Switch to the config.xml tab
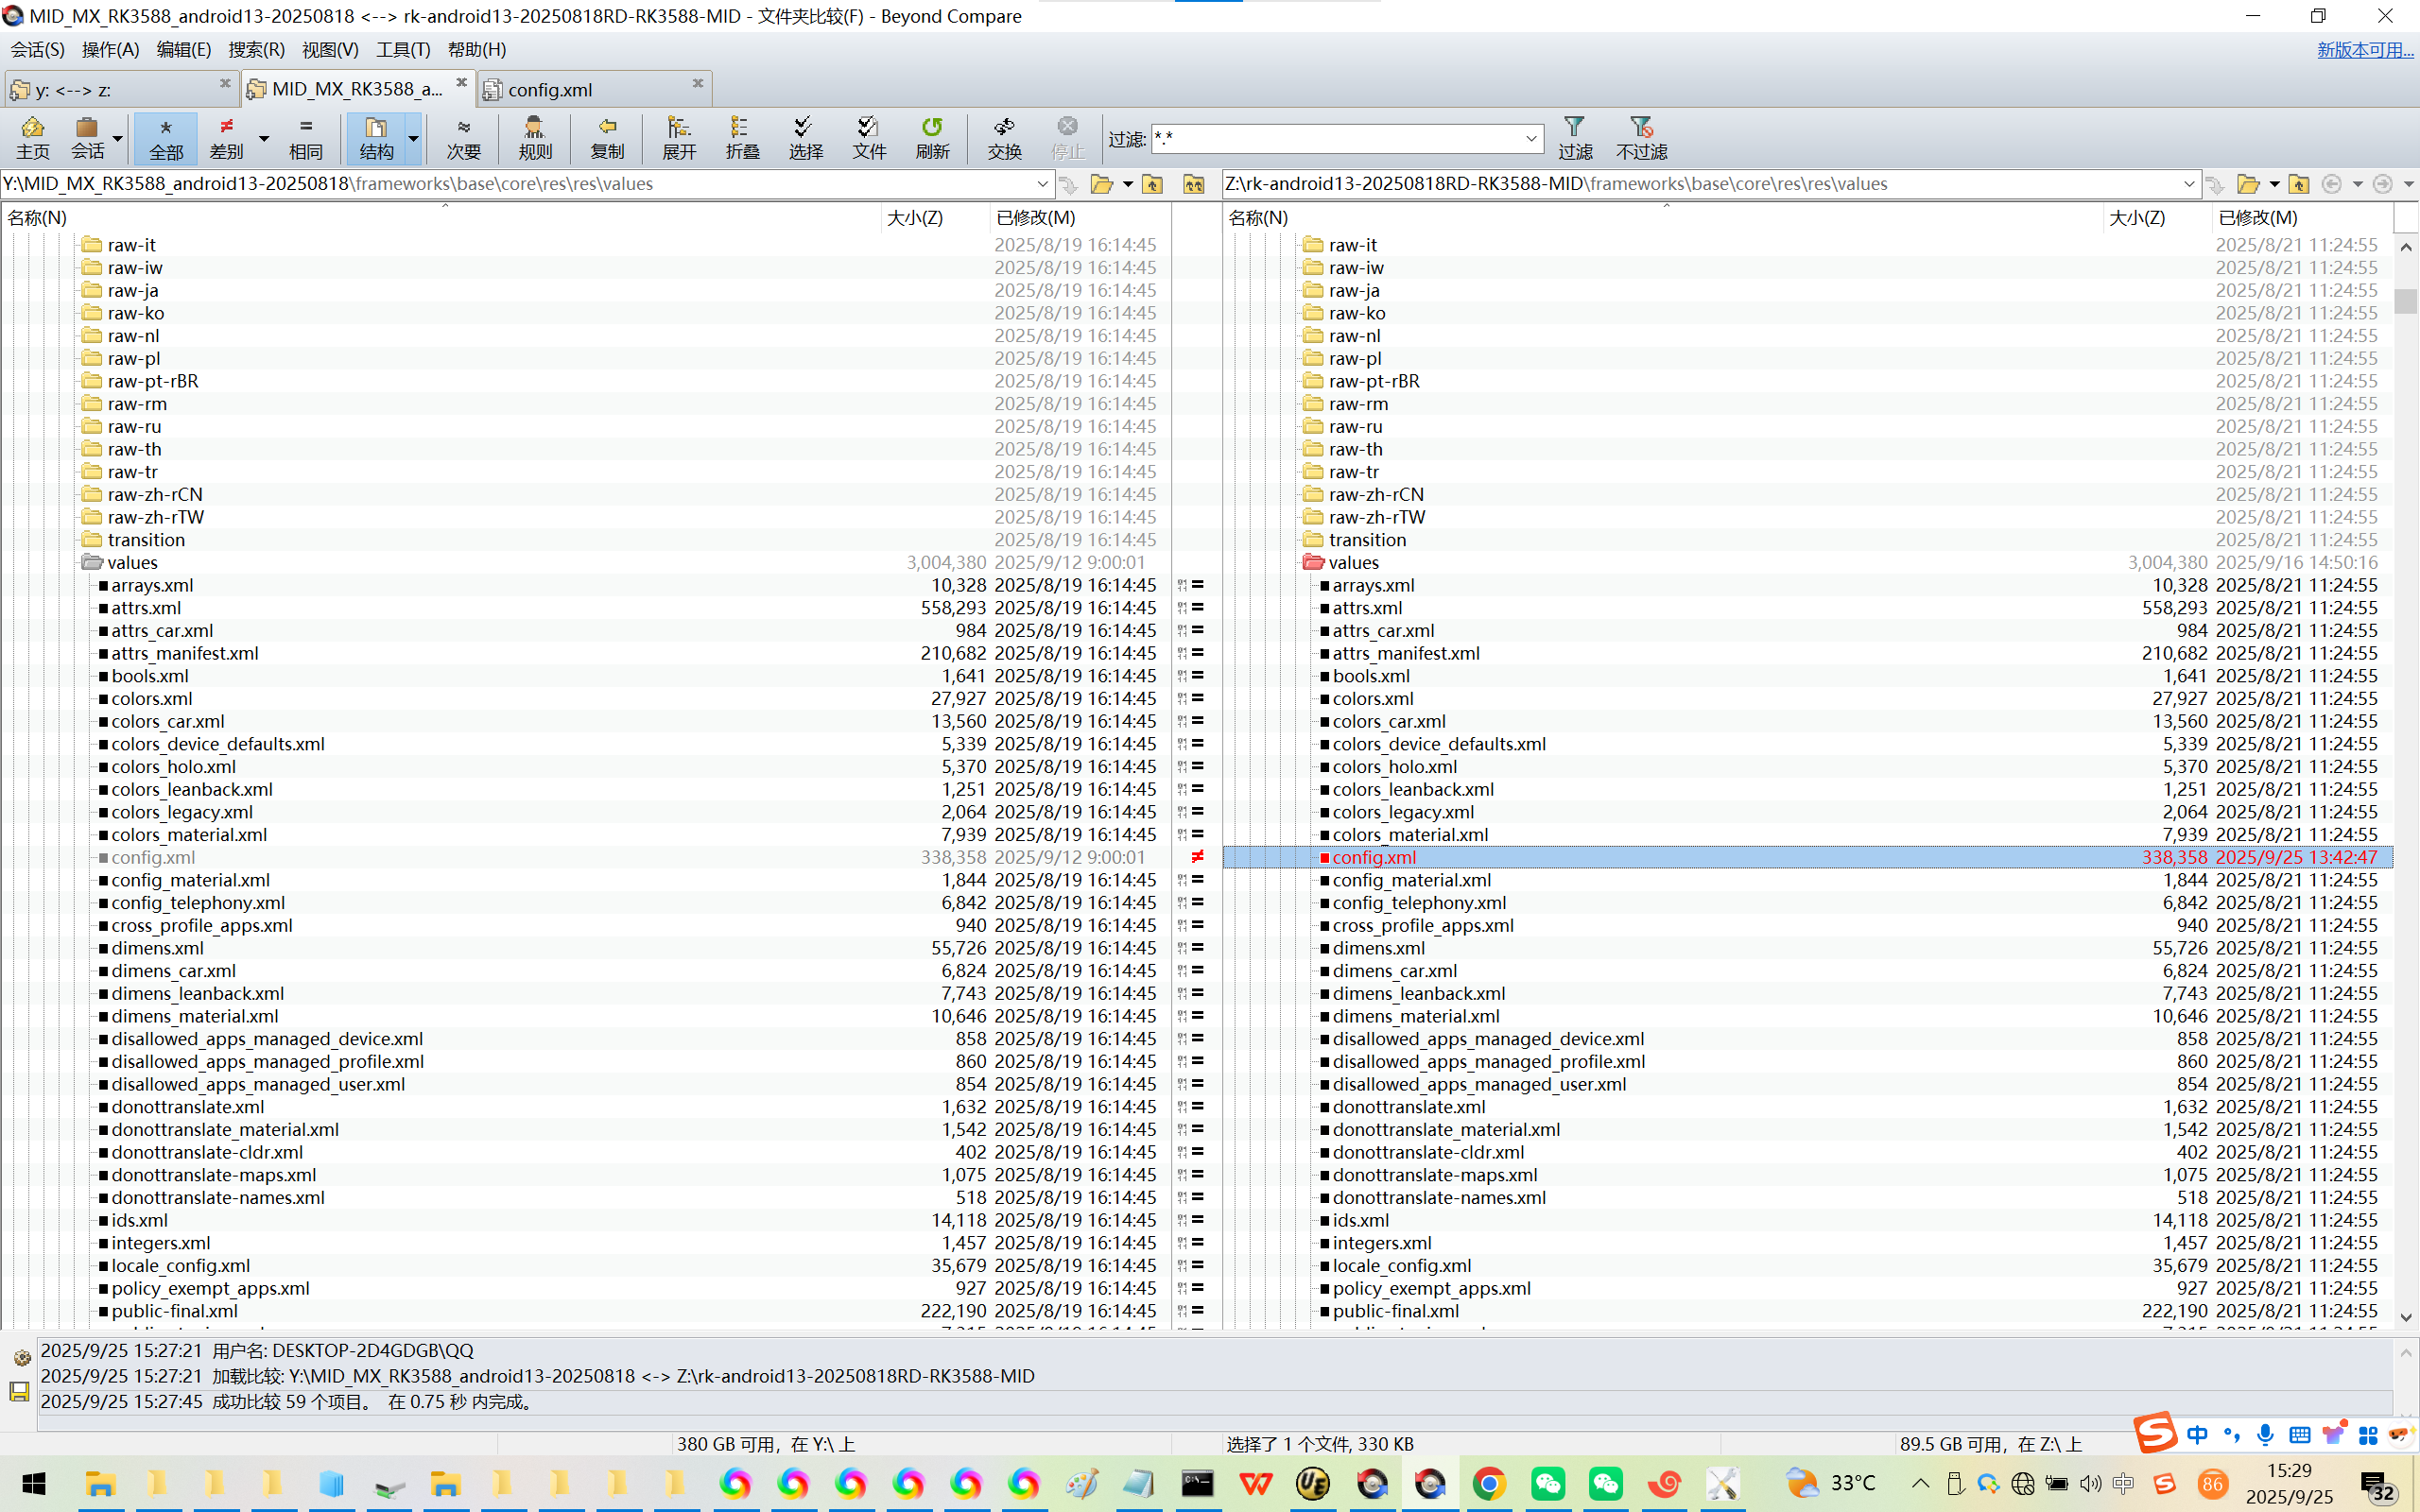The image size is (2420, 1512). pos(550,89)
